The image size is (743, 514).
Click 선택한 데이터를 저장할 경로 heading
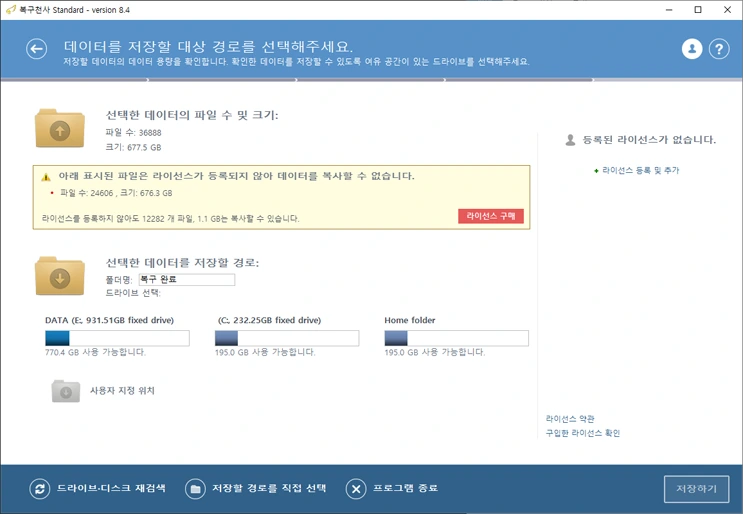coord(182,262)
